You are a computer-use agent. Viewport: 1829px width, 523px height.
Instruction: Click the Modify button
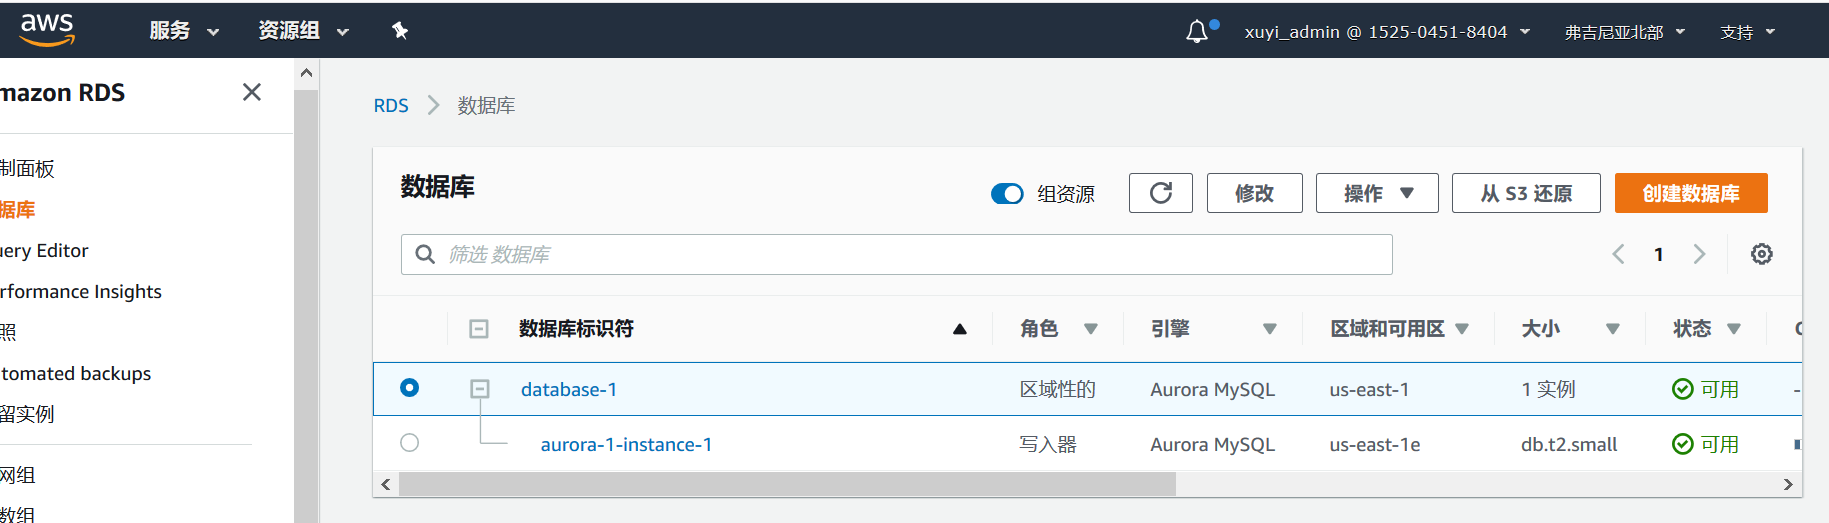click(x=1254, y=193)
